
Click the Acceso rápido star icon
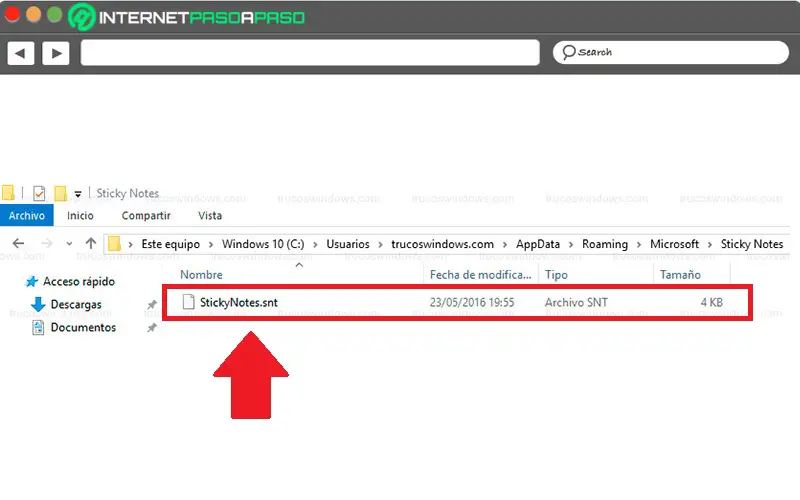click(32, 281)
